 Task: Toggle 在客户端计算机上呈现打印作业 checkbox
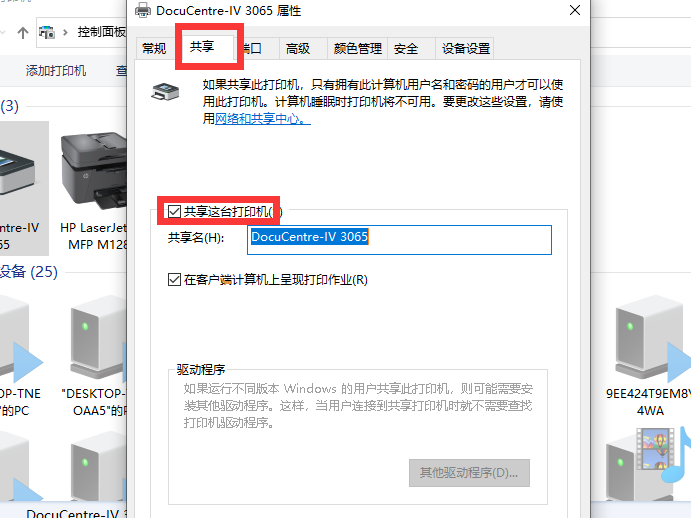(175, 279)
